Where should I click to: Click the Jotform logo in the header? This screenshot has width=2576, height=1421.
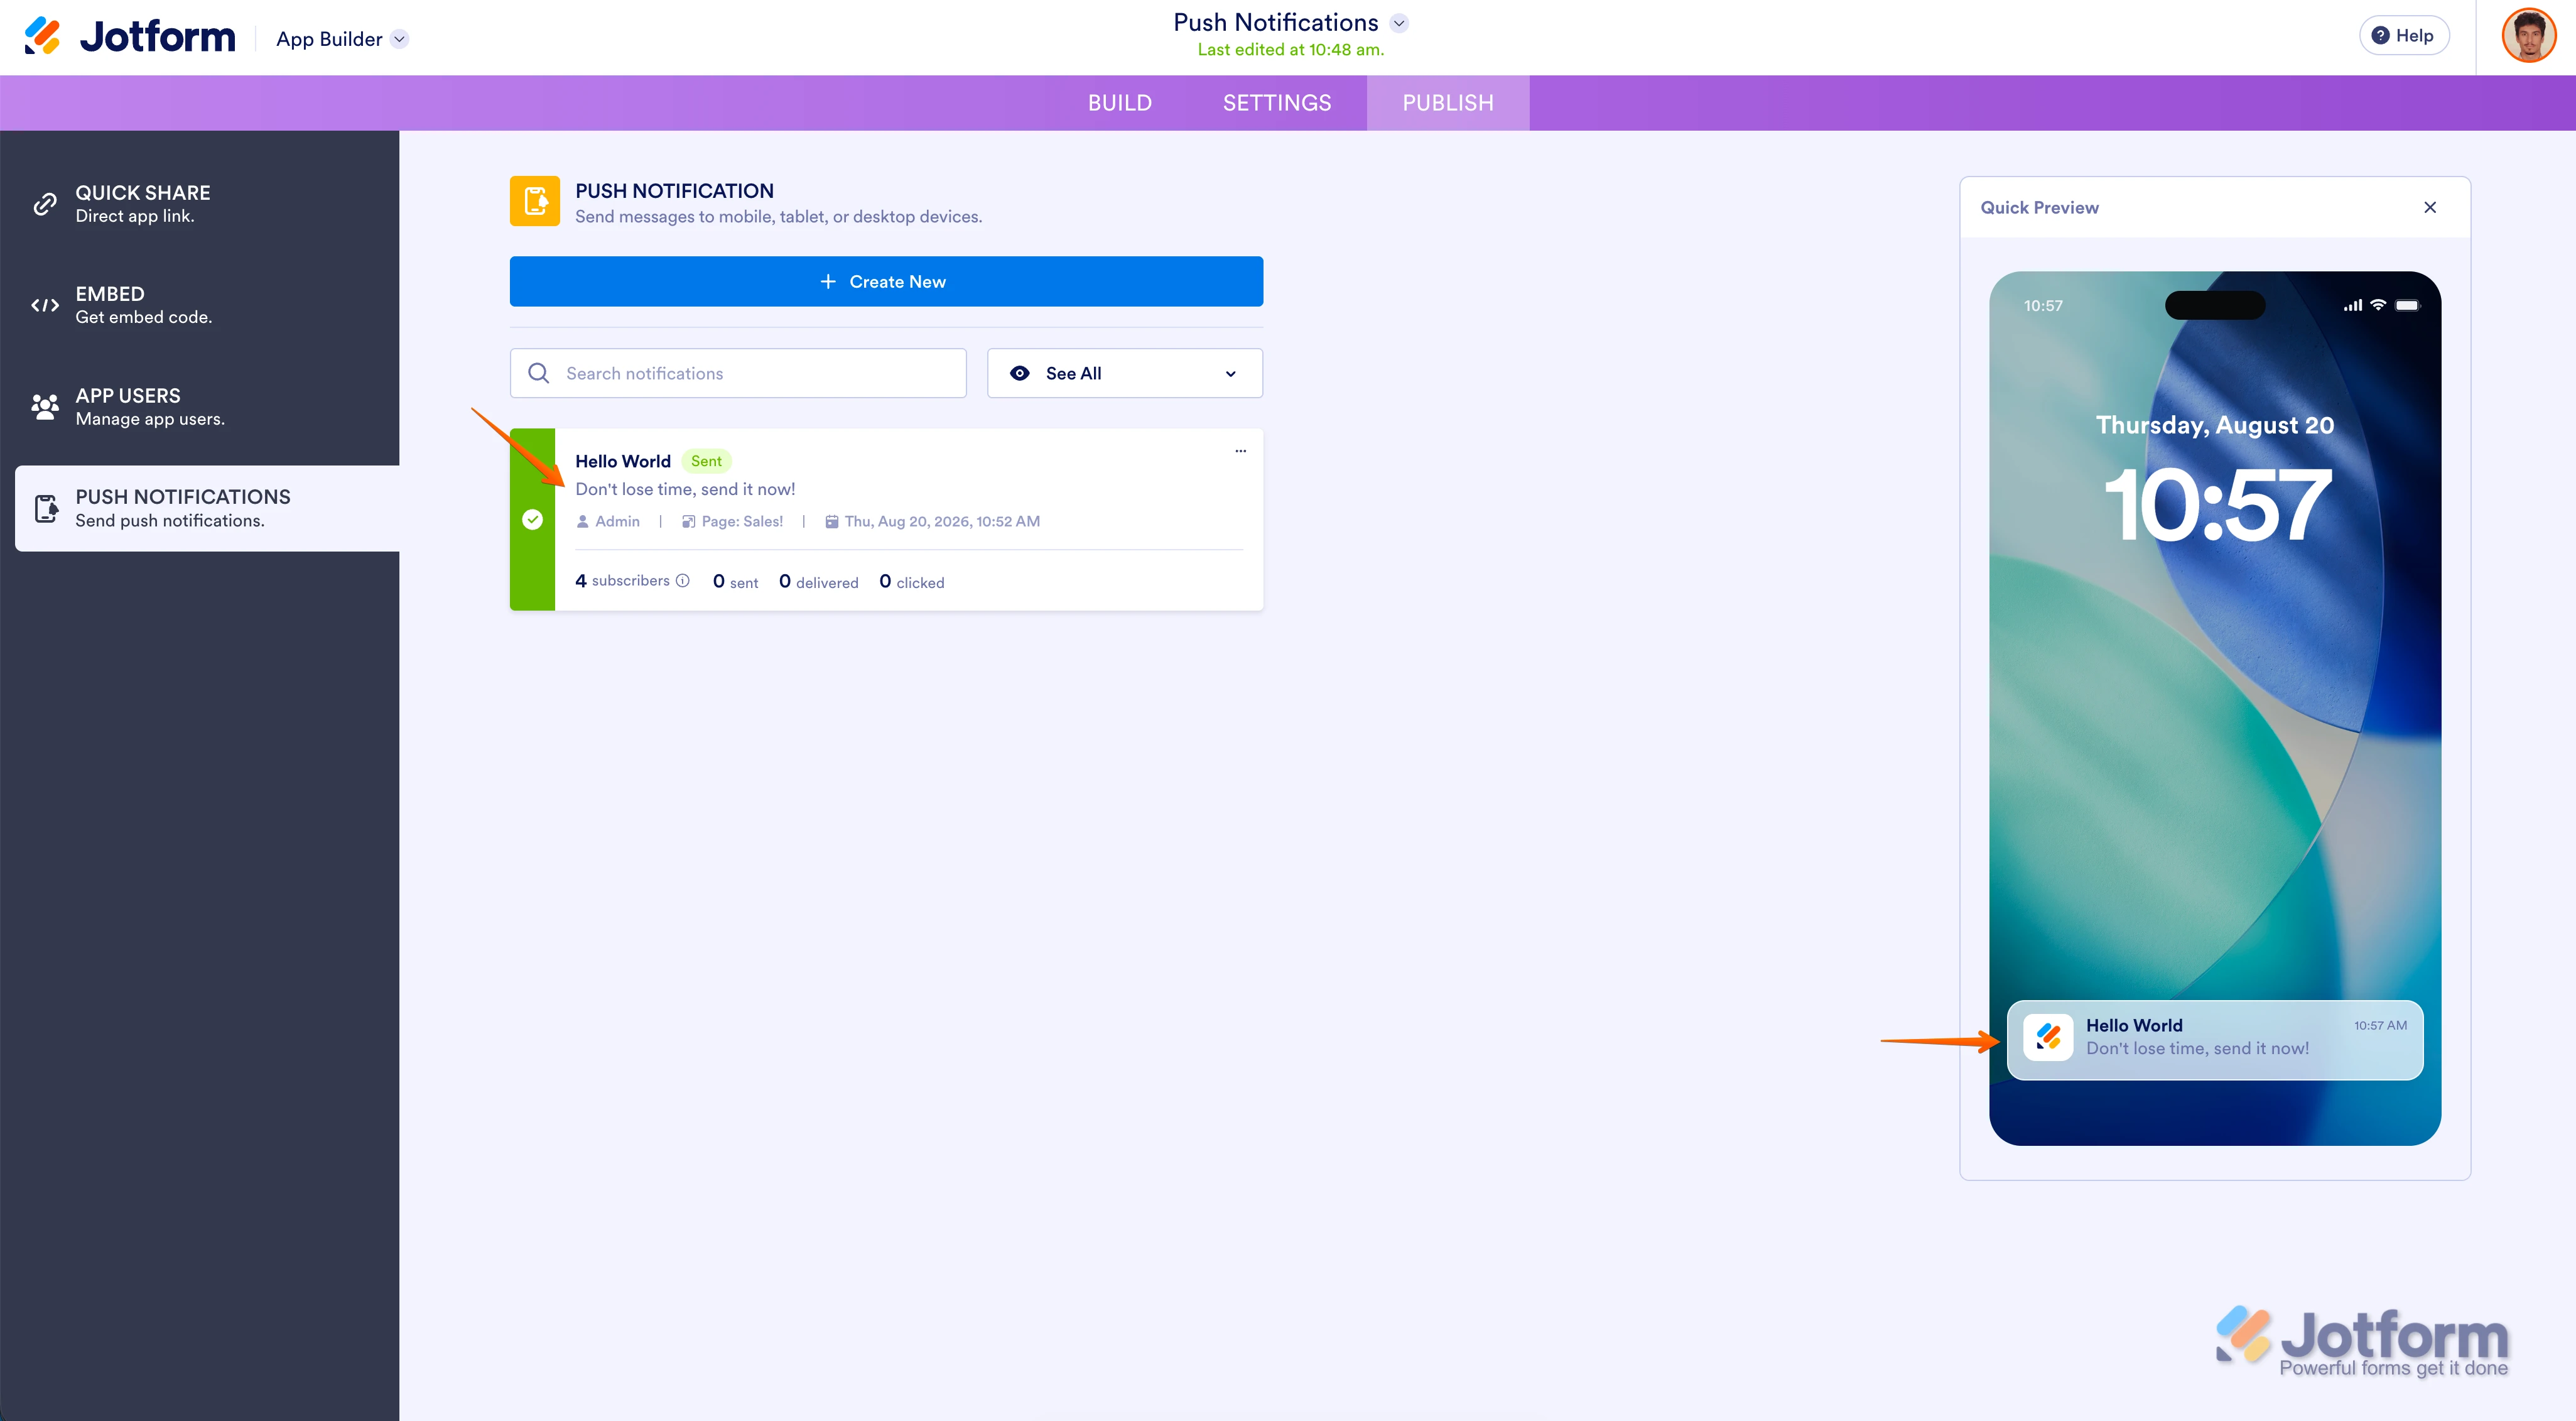point(130,37)
